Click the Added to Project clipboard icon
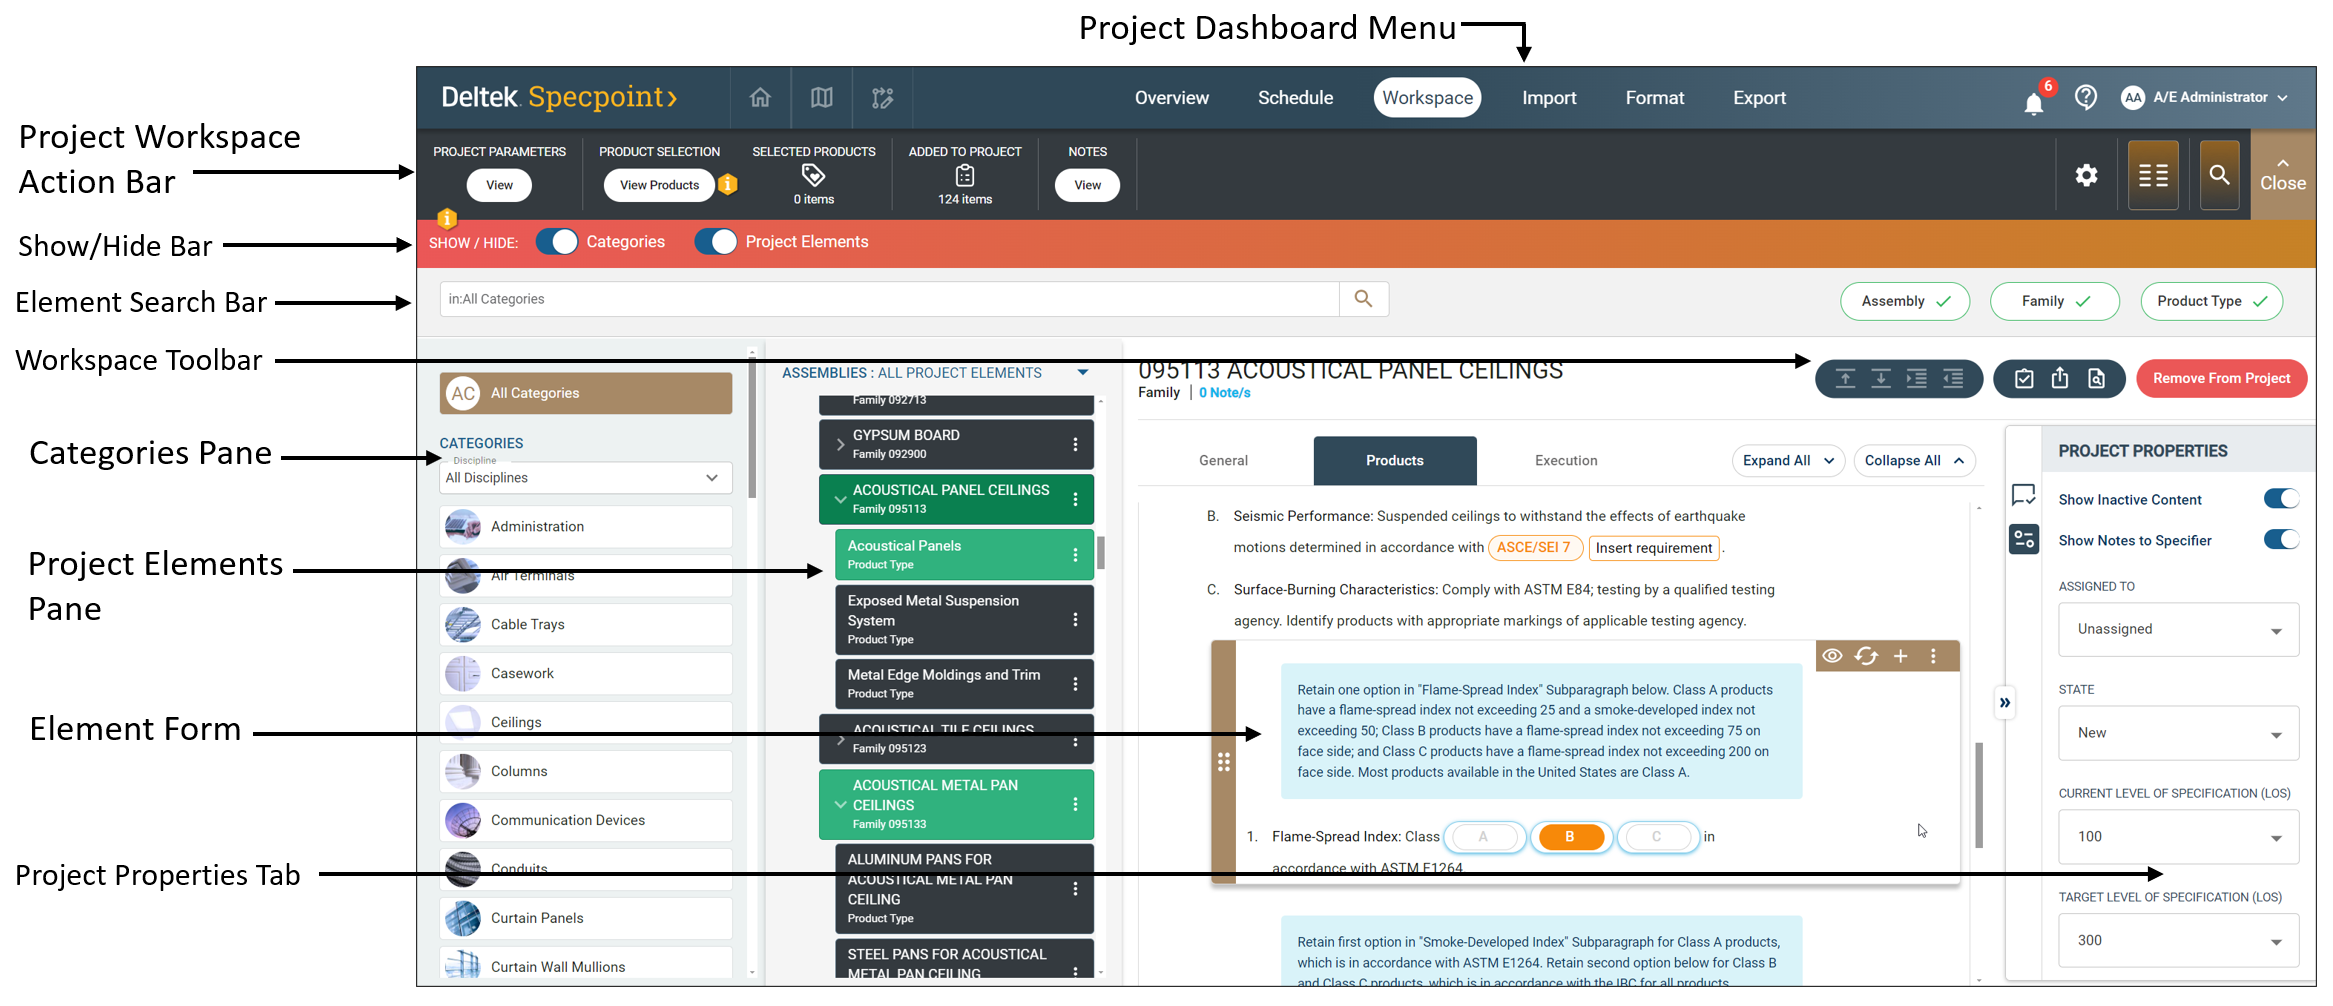The height and width of the screenshot is (1006, 2333). coord(964,176)
